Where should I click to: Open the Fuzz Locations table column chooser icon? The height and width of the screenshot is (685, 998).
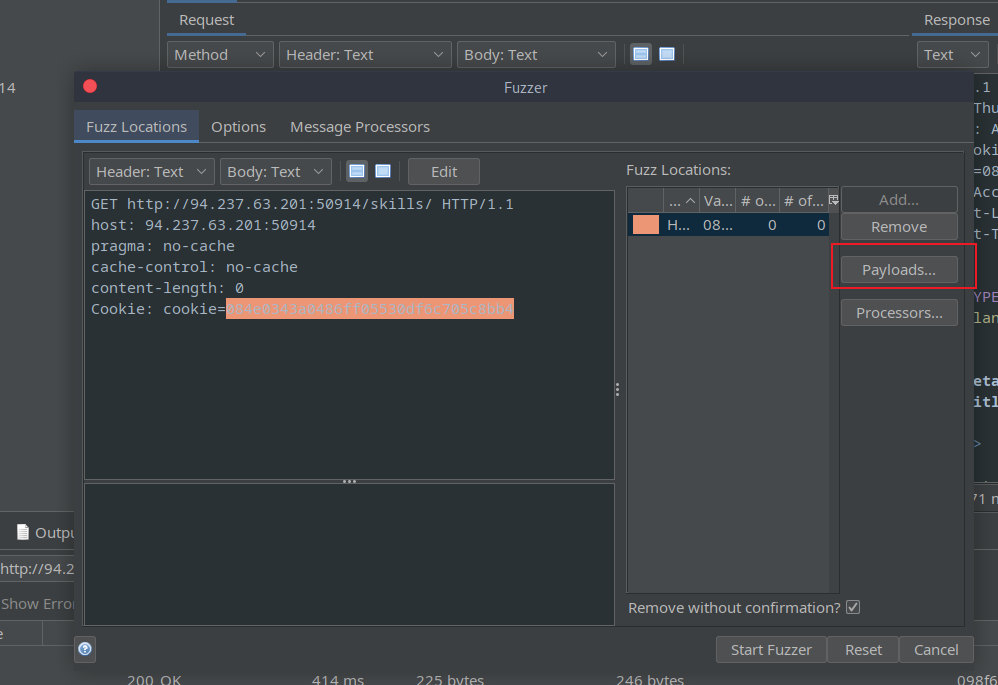pyautogui.click(x=833, y=200)
